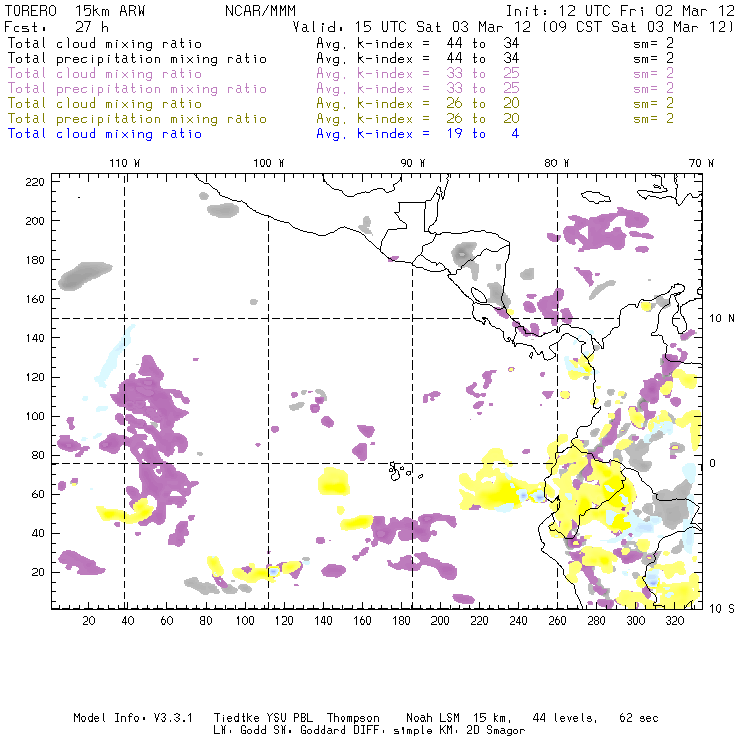The image size is (740, 740).
Task: Click the olive 'Total cloud mixing ratio' legend label
Action: (x=105, y=104)
